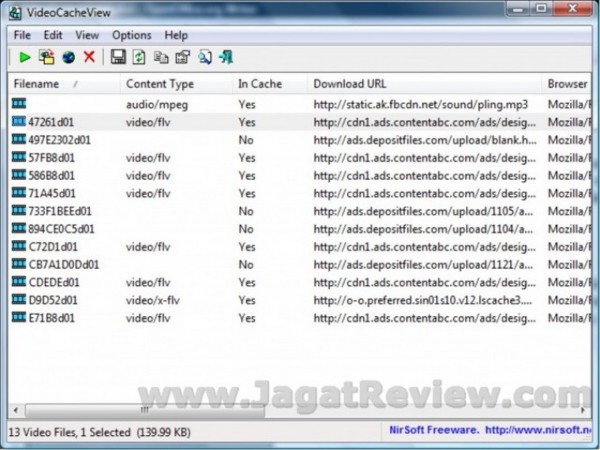This screenshot has width=600, height=450.
Task: Sort by Filename column header
Action: [x=64, y=84]
